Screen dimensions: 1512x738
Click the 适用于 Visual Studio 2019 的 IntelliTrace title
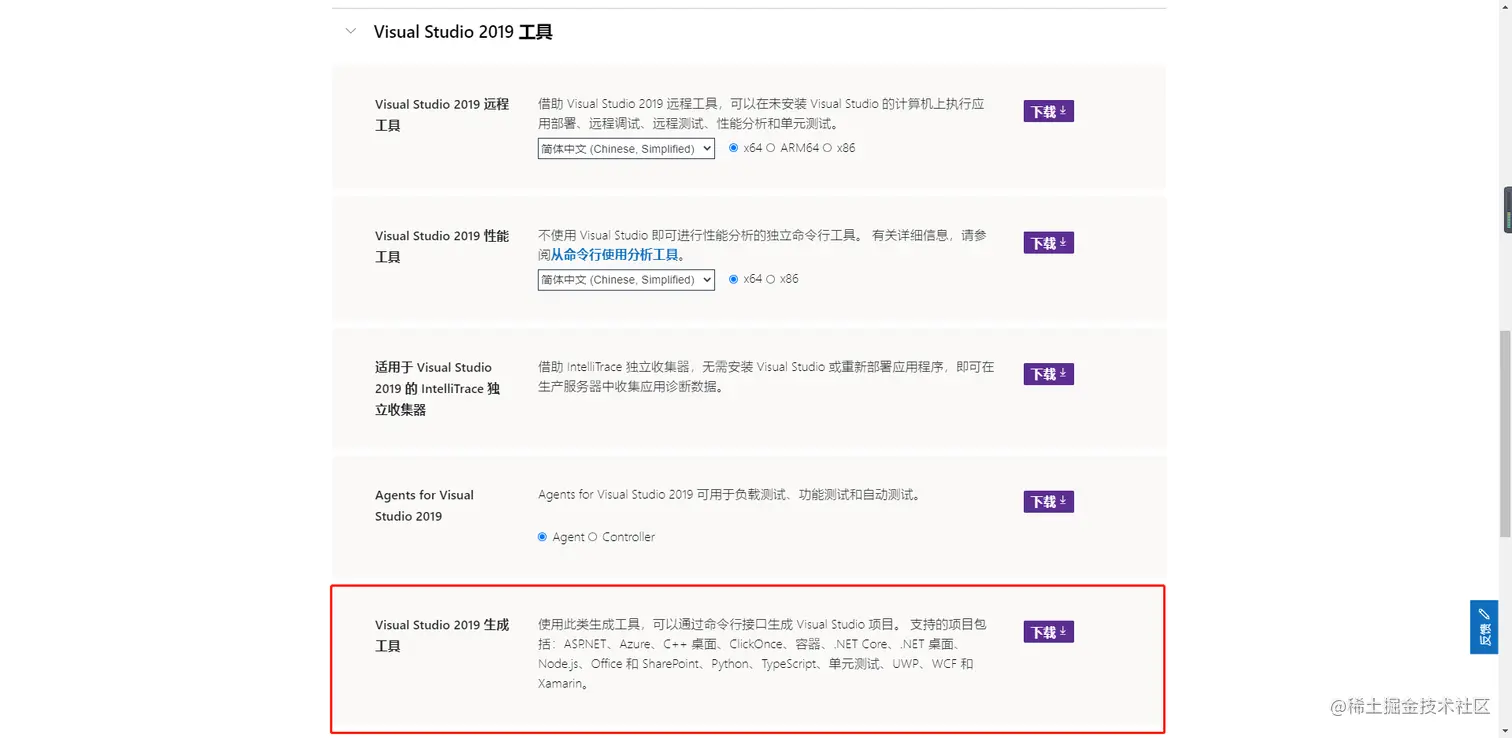click(x=438, y=388)
